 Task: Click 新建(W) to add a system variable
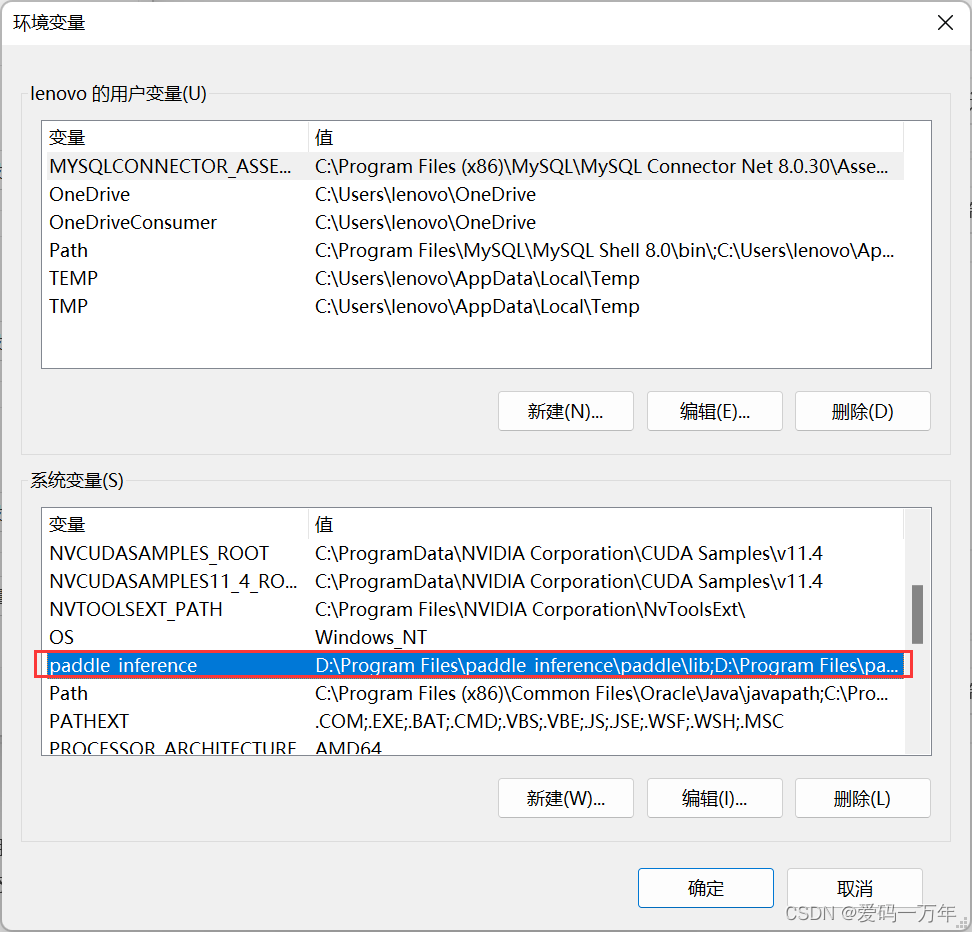coord(565,798)
